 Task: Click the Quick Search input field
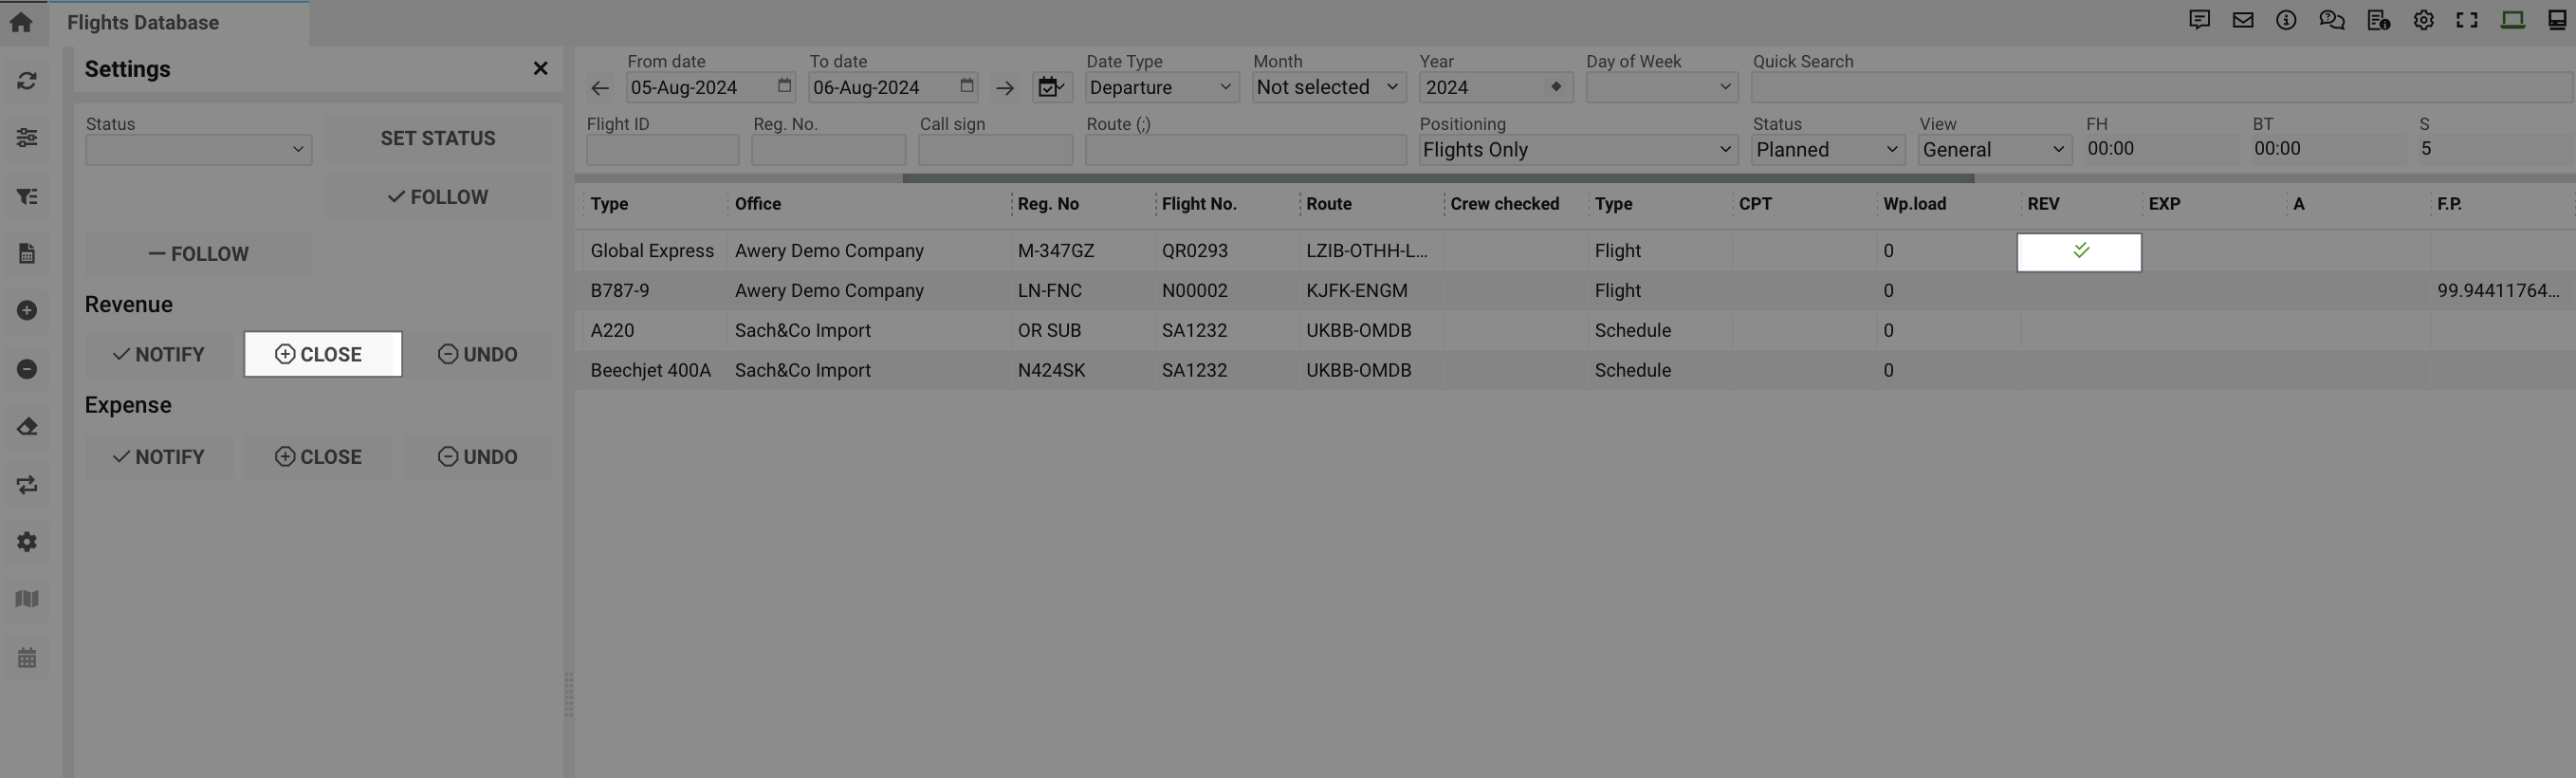pyautogui.click(x=2160, y=88)
